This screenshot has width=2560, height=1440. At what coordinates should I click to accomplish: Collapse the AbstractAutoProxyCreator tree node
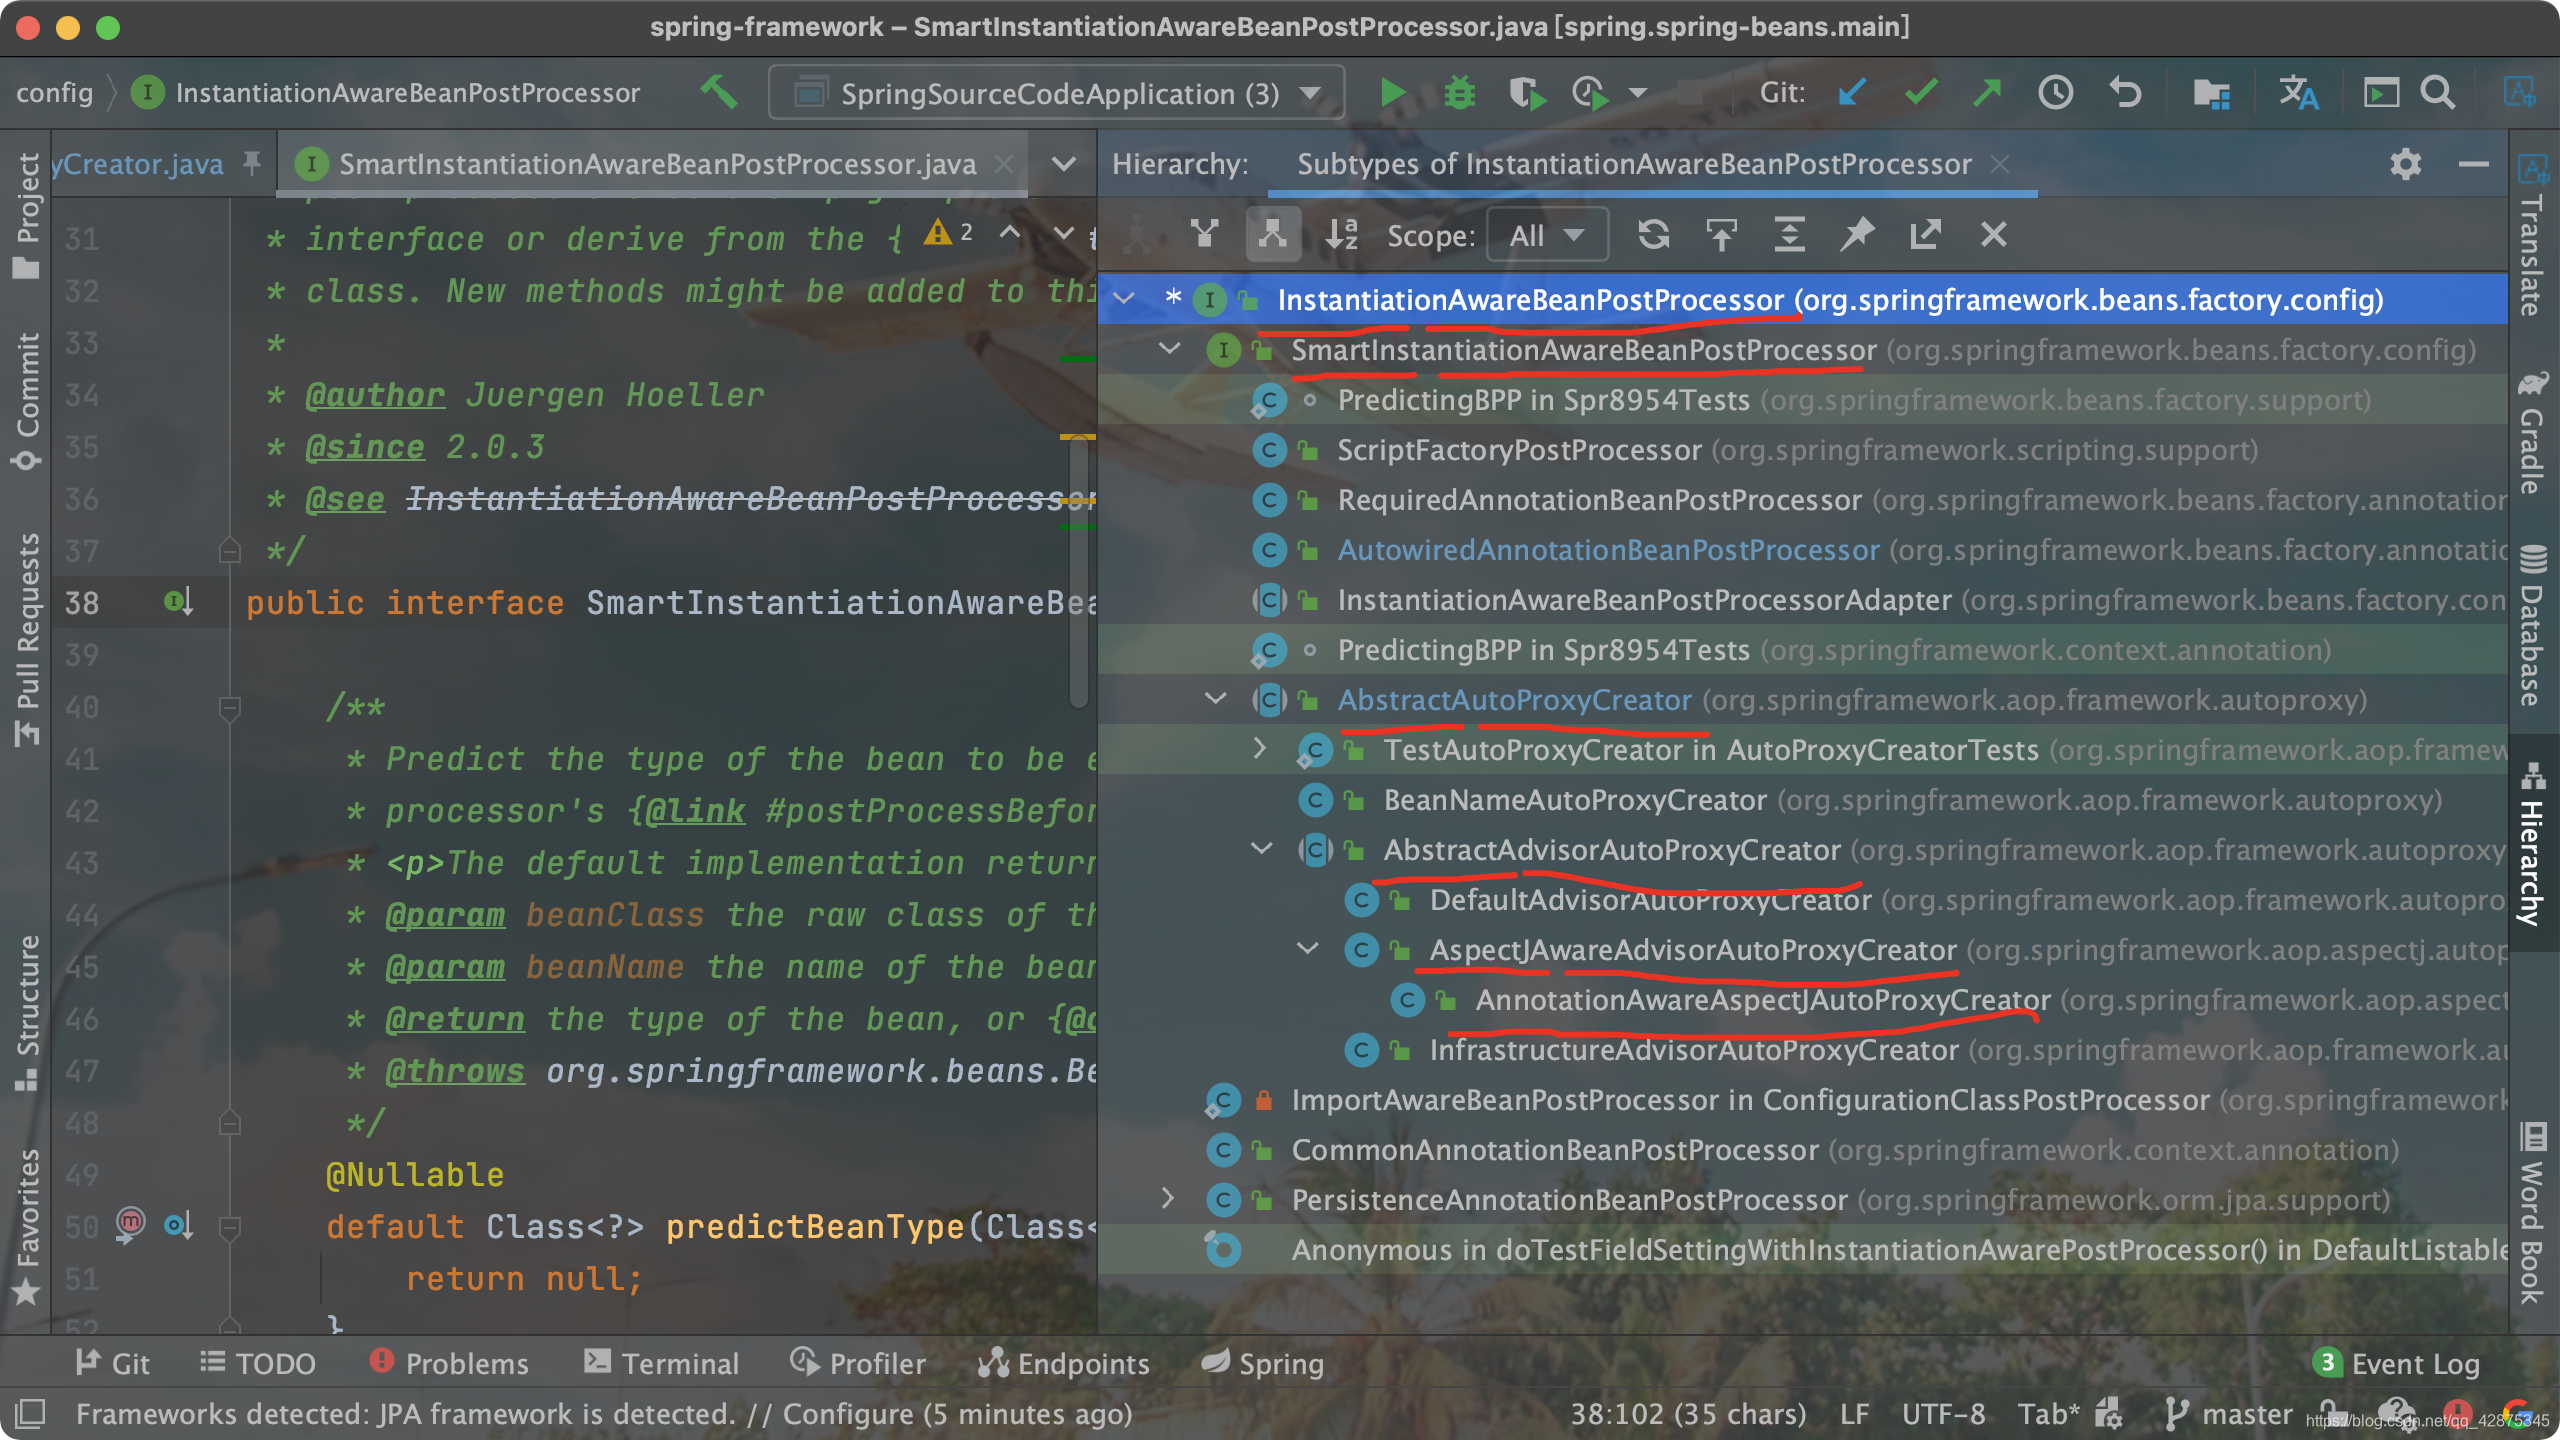[x=1216, y=699]
